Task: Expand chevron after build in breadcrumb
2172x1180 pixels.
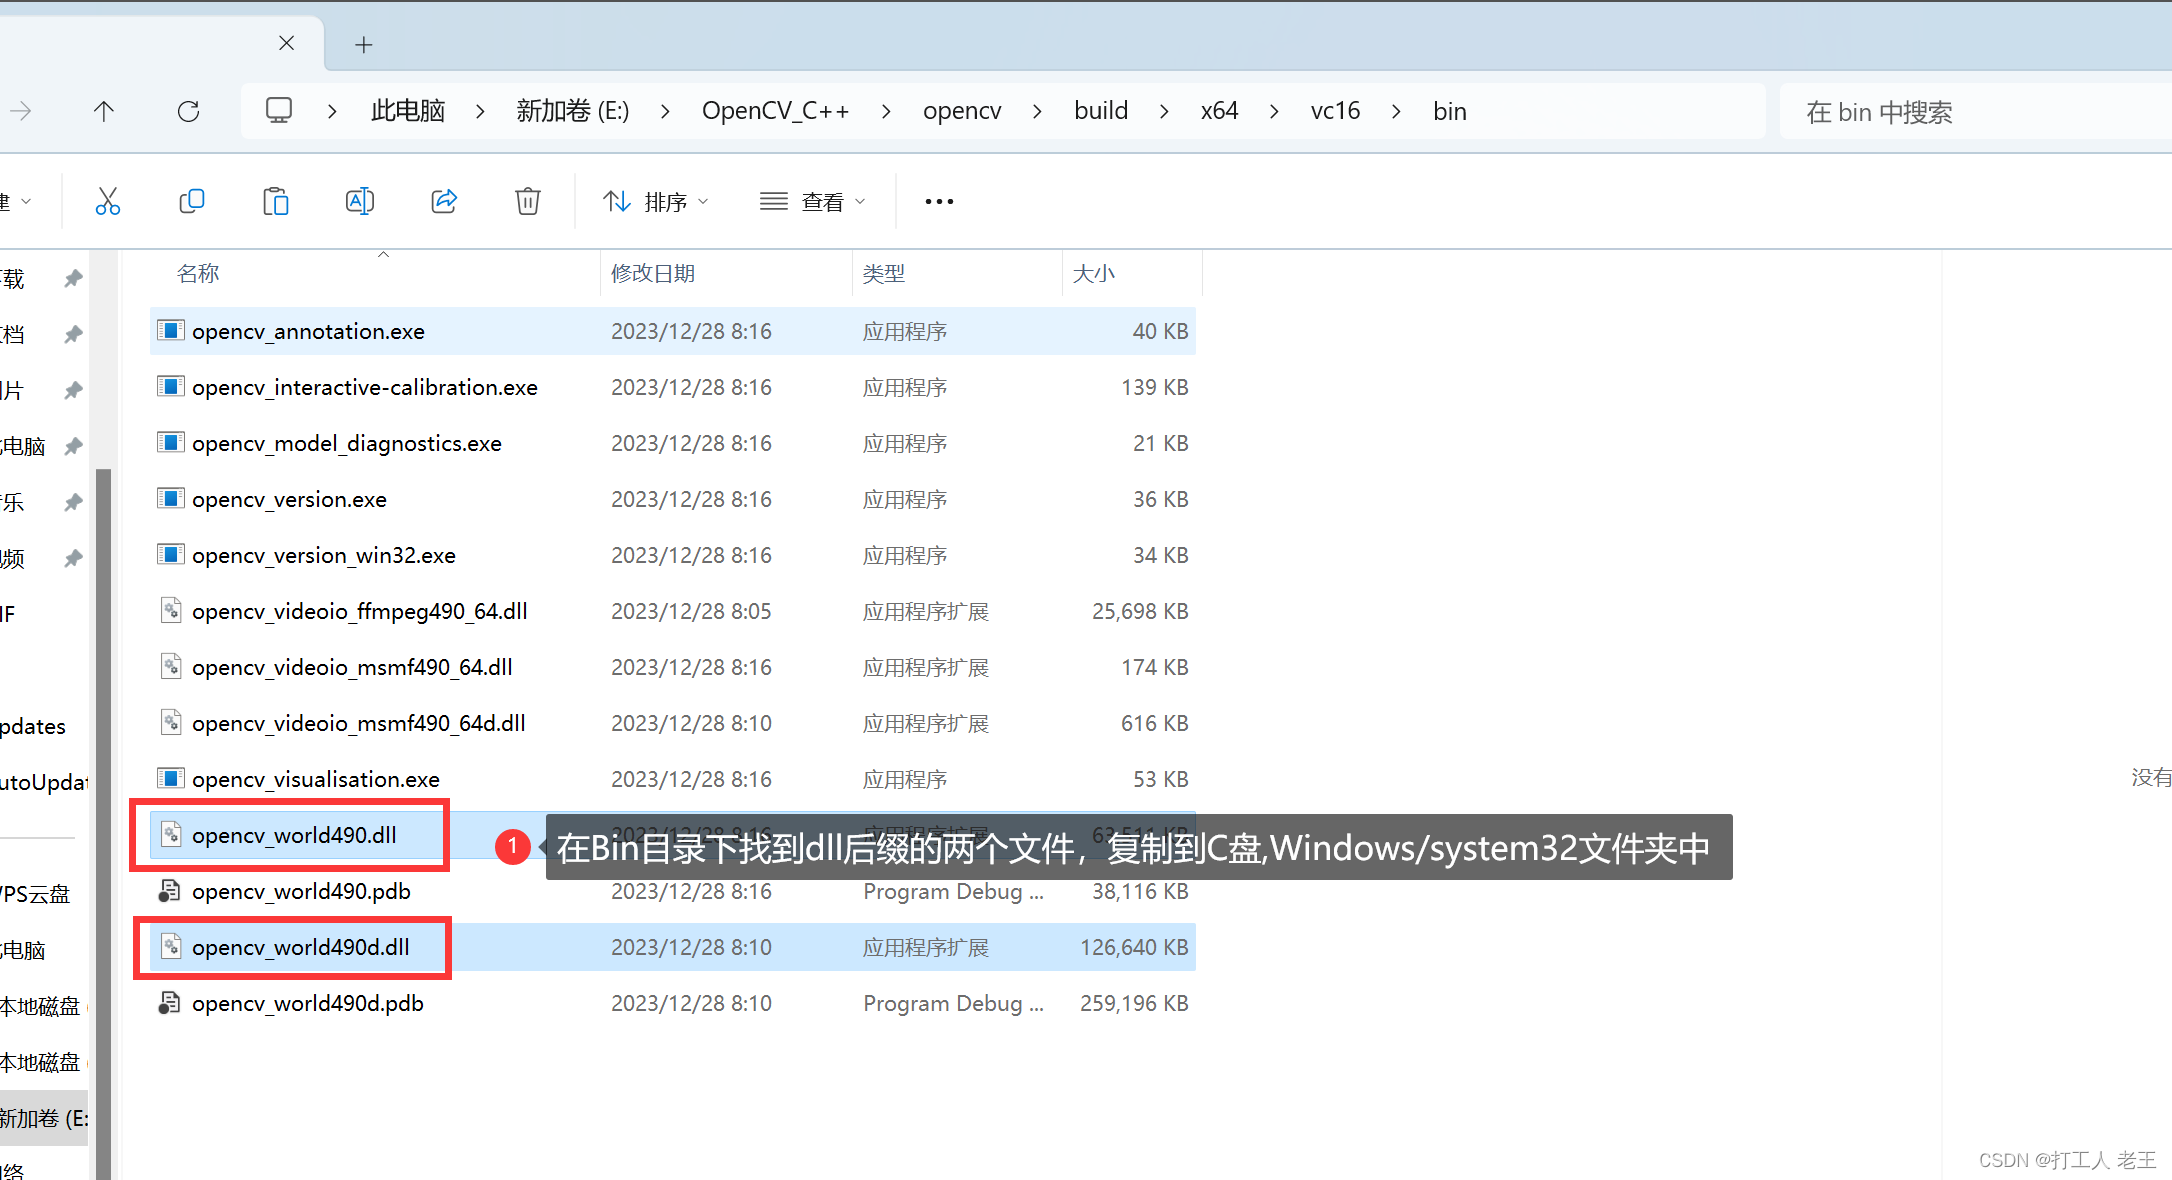Action: coord(1164,111)
